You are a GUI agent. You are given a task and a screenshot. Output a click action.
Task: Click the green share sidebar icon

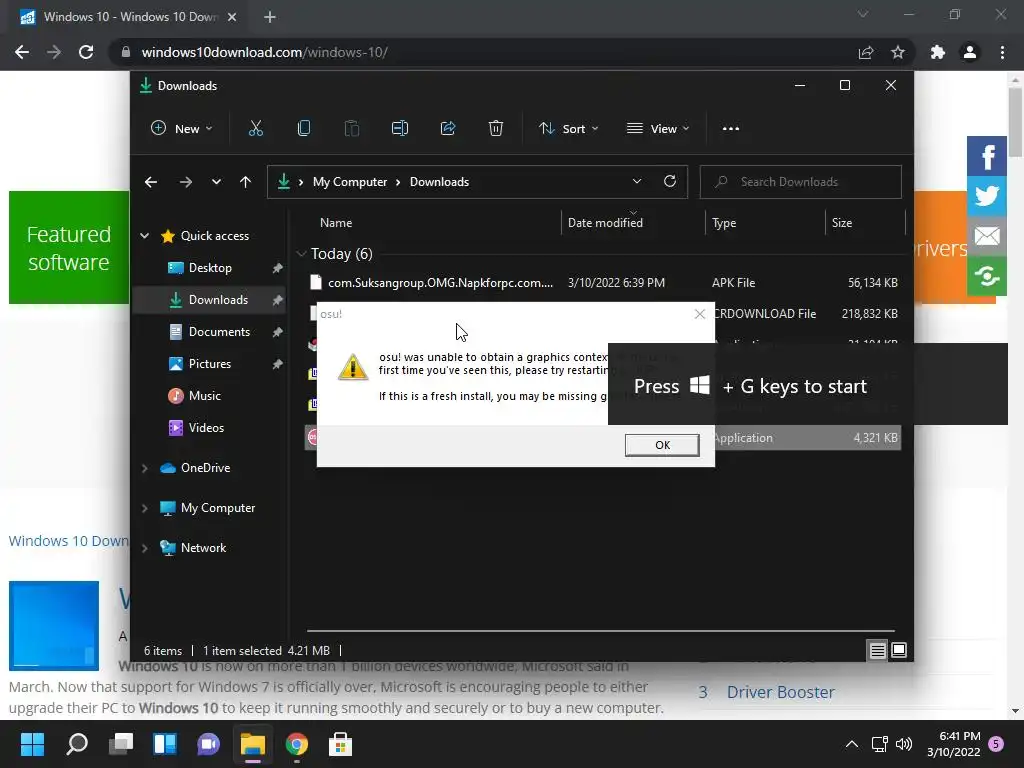[987, 276]
